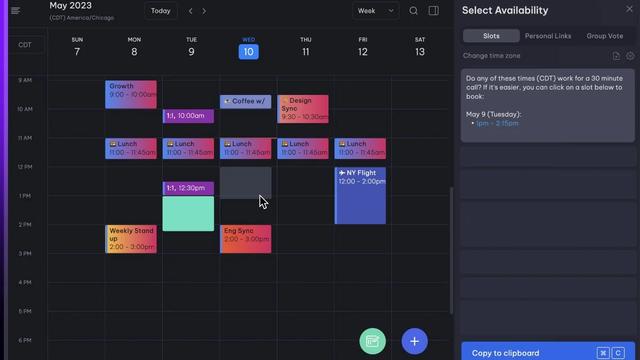Image resolution: width=640 pixels, height=360 pixels.
Task: Open the Eng Sync event
Action: (245, 239)
